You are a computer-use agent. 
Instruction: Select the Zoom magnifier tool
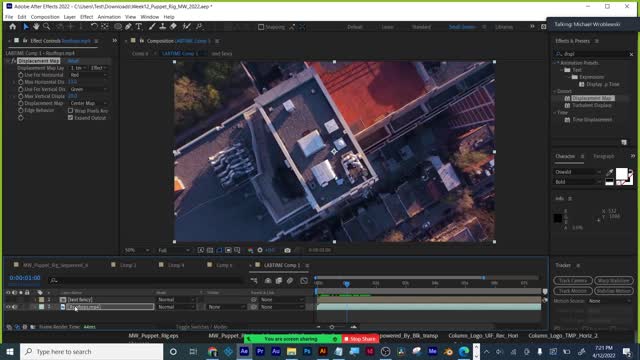47,27
